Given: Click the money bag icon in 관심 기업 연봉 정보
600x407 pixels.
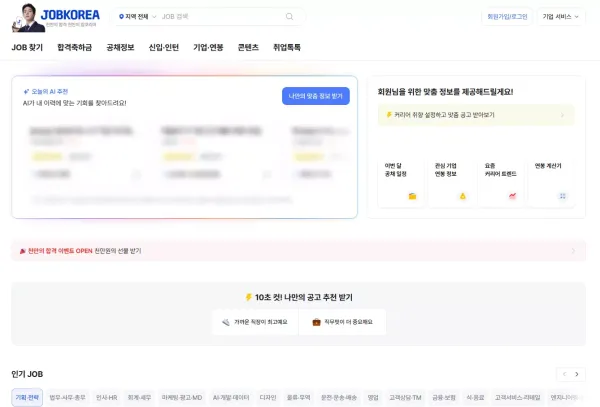Looking at the screenshot, I should pyautogui.click(x=462, y=196).
